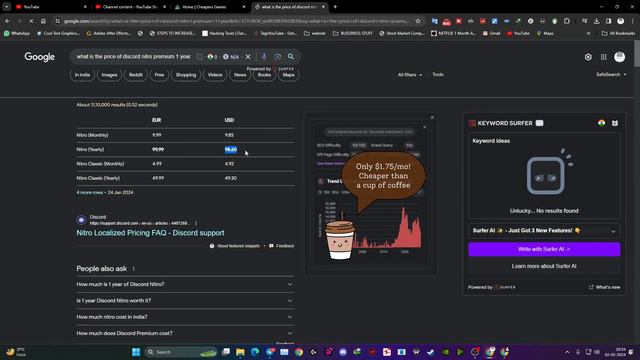Close the coffee cup ad overlay
This screenshot has width=640, height=360.
point(433,118)
